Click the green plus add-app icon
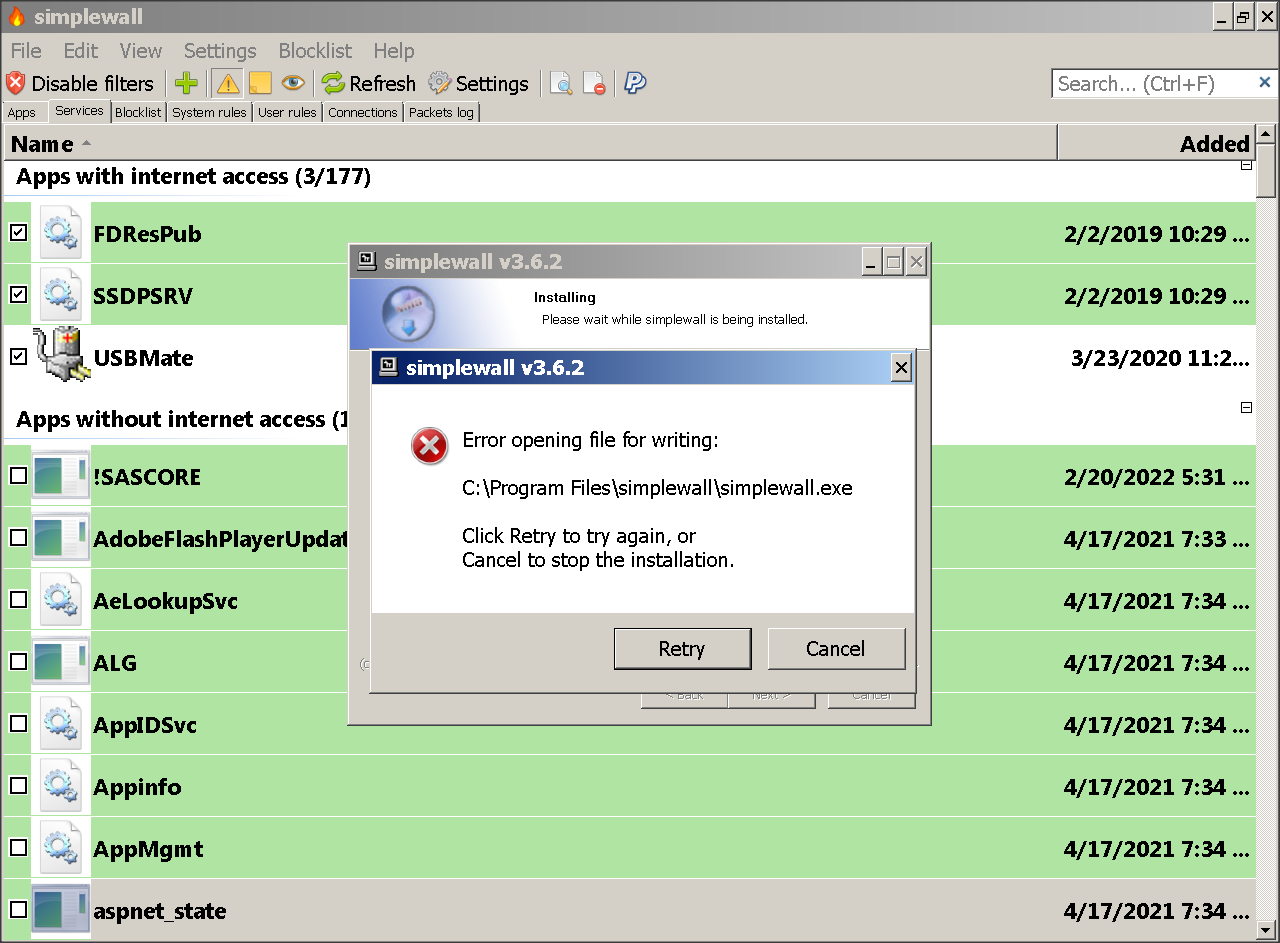Viewport: 1280px width, 943px height. (x=186, y=84)
